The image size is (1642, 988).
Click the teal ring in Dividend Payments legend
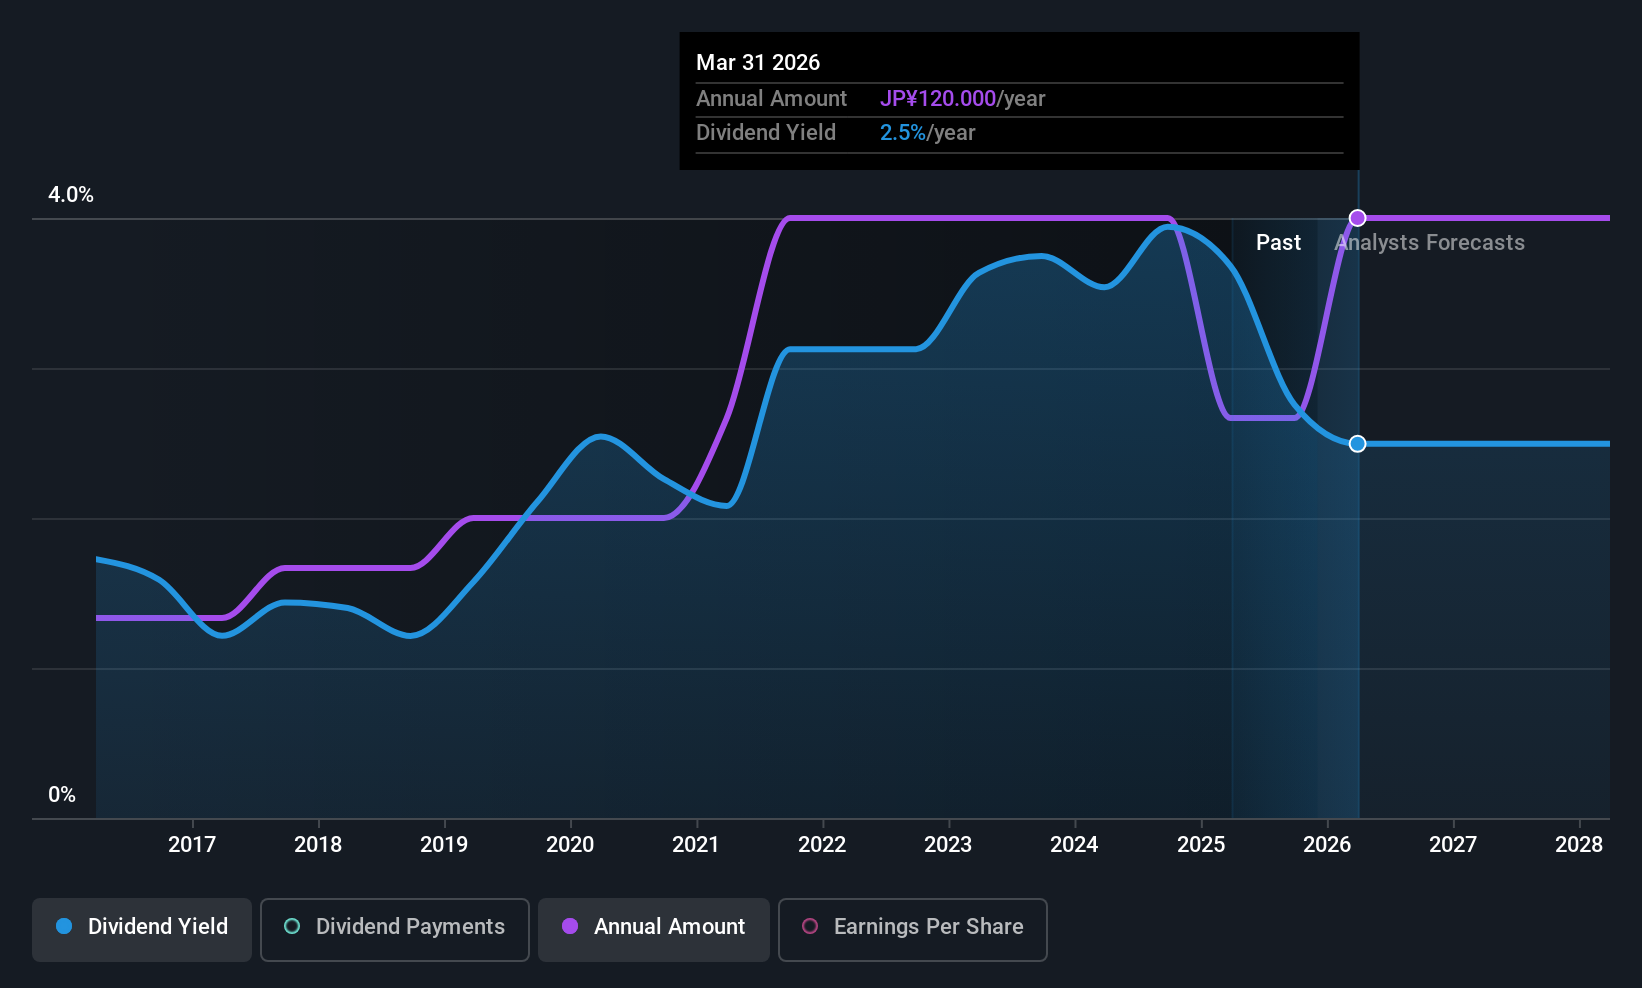click(x=292, y=927)
